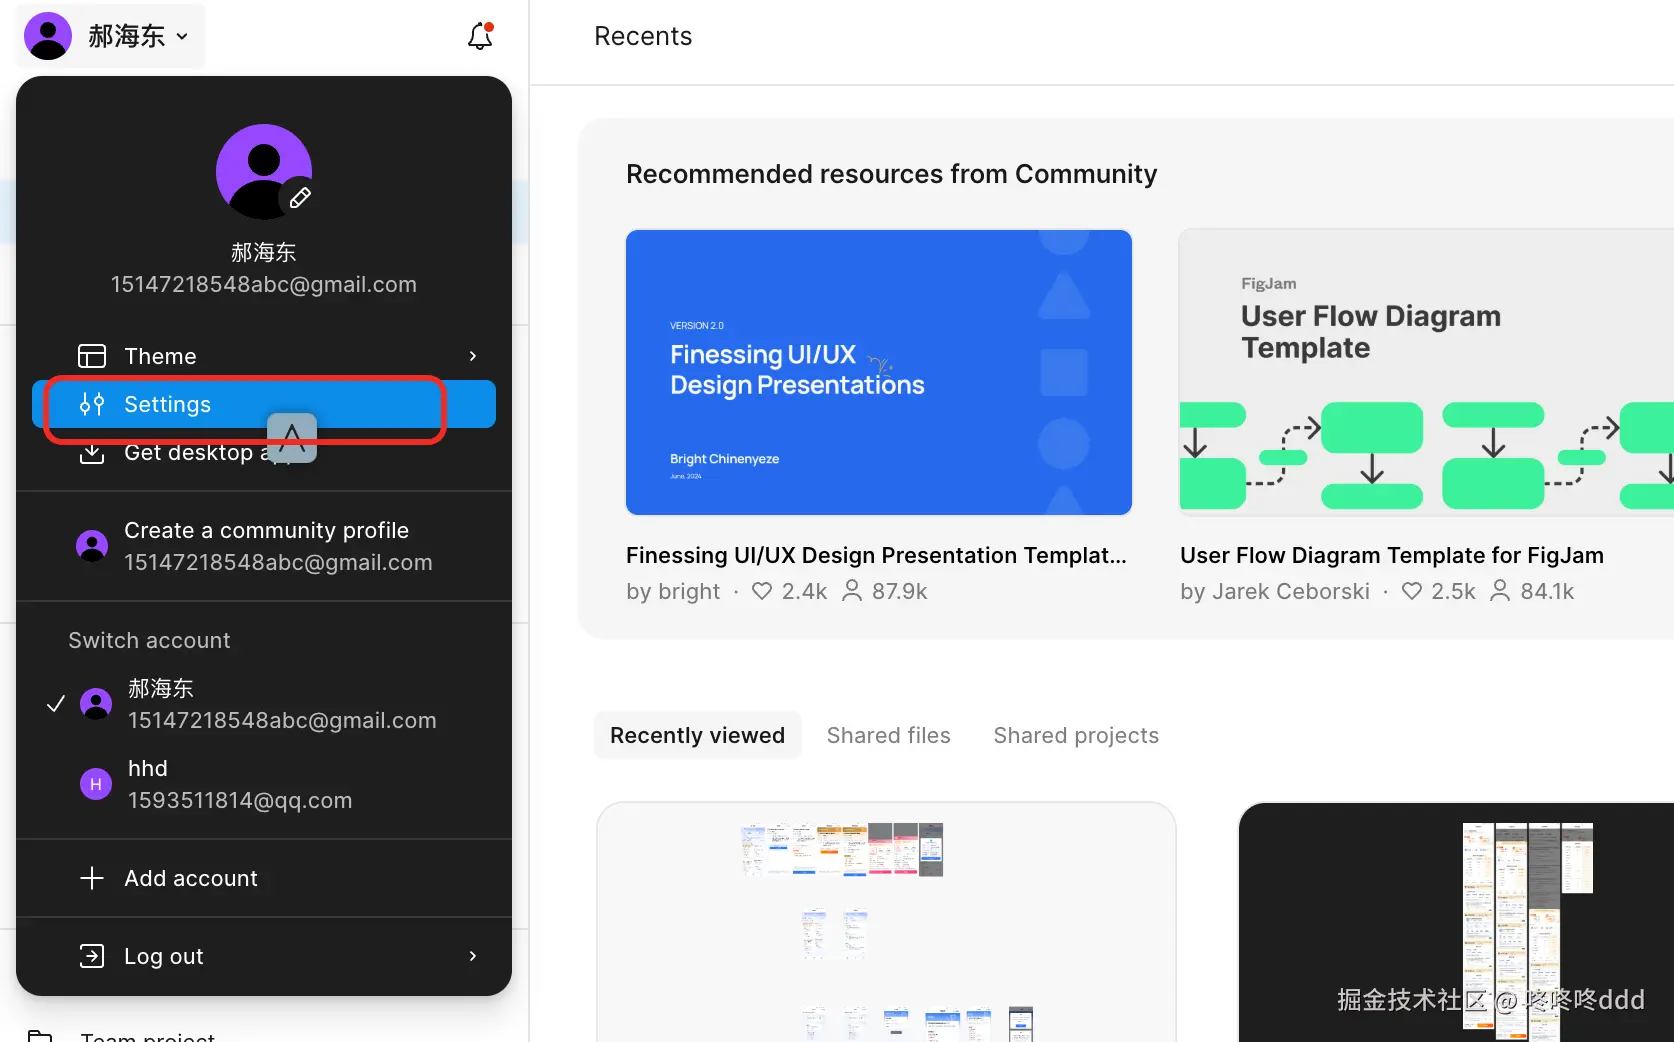Viewport: 1674px width, 1042px height.
Task: Open the Theme submenu
Action: [264, 356]
